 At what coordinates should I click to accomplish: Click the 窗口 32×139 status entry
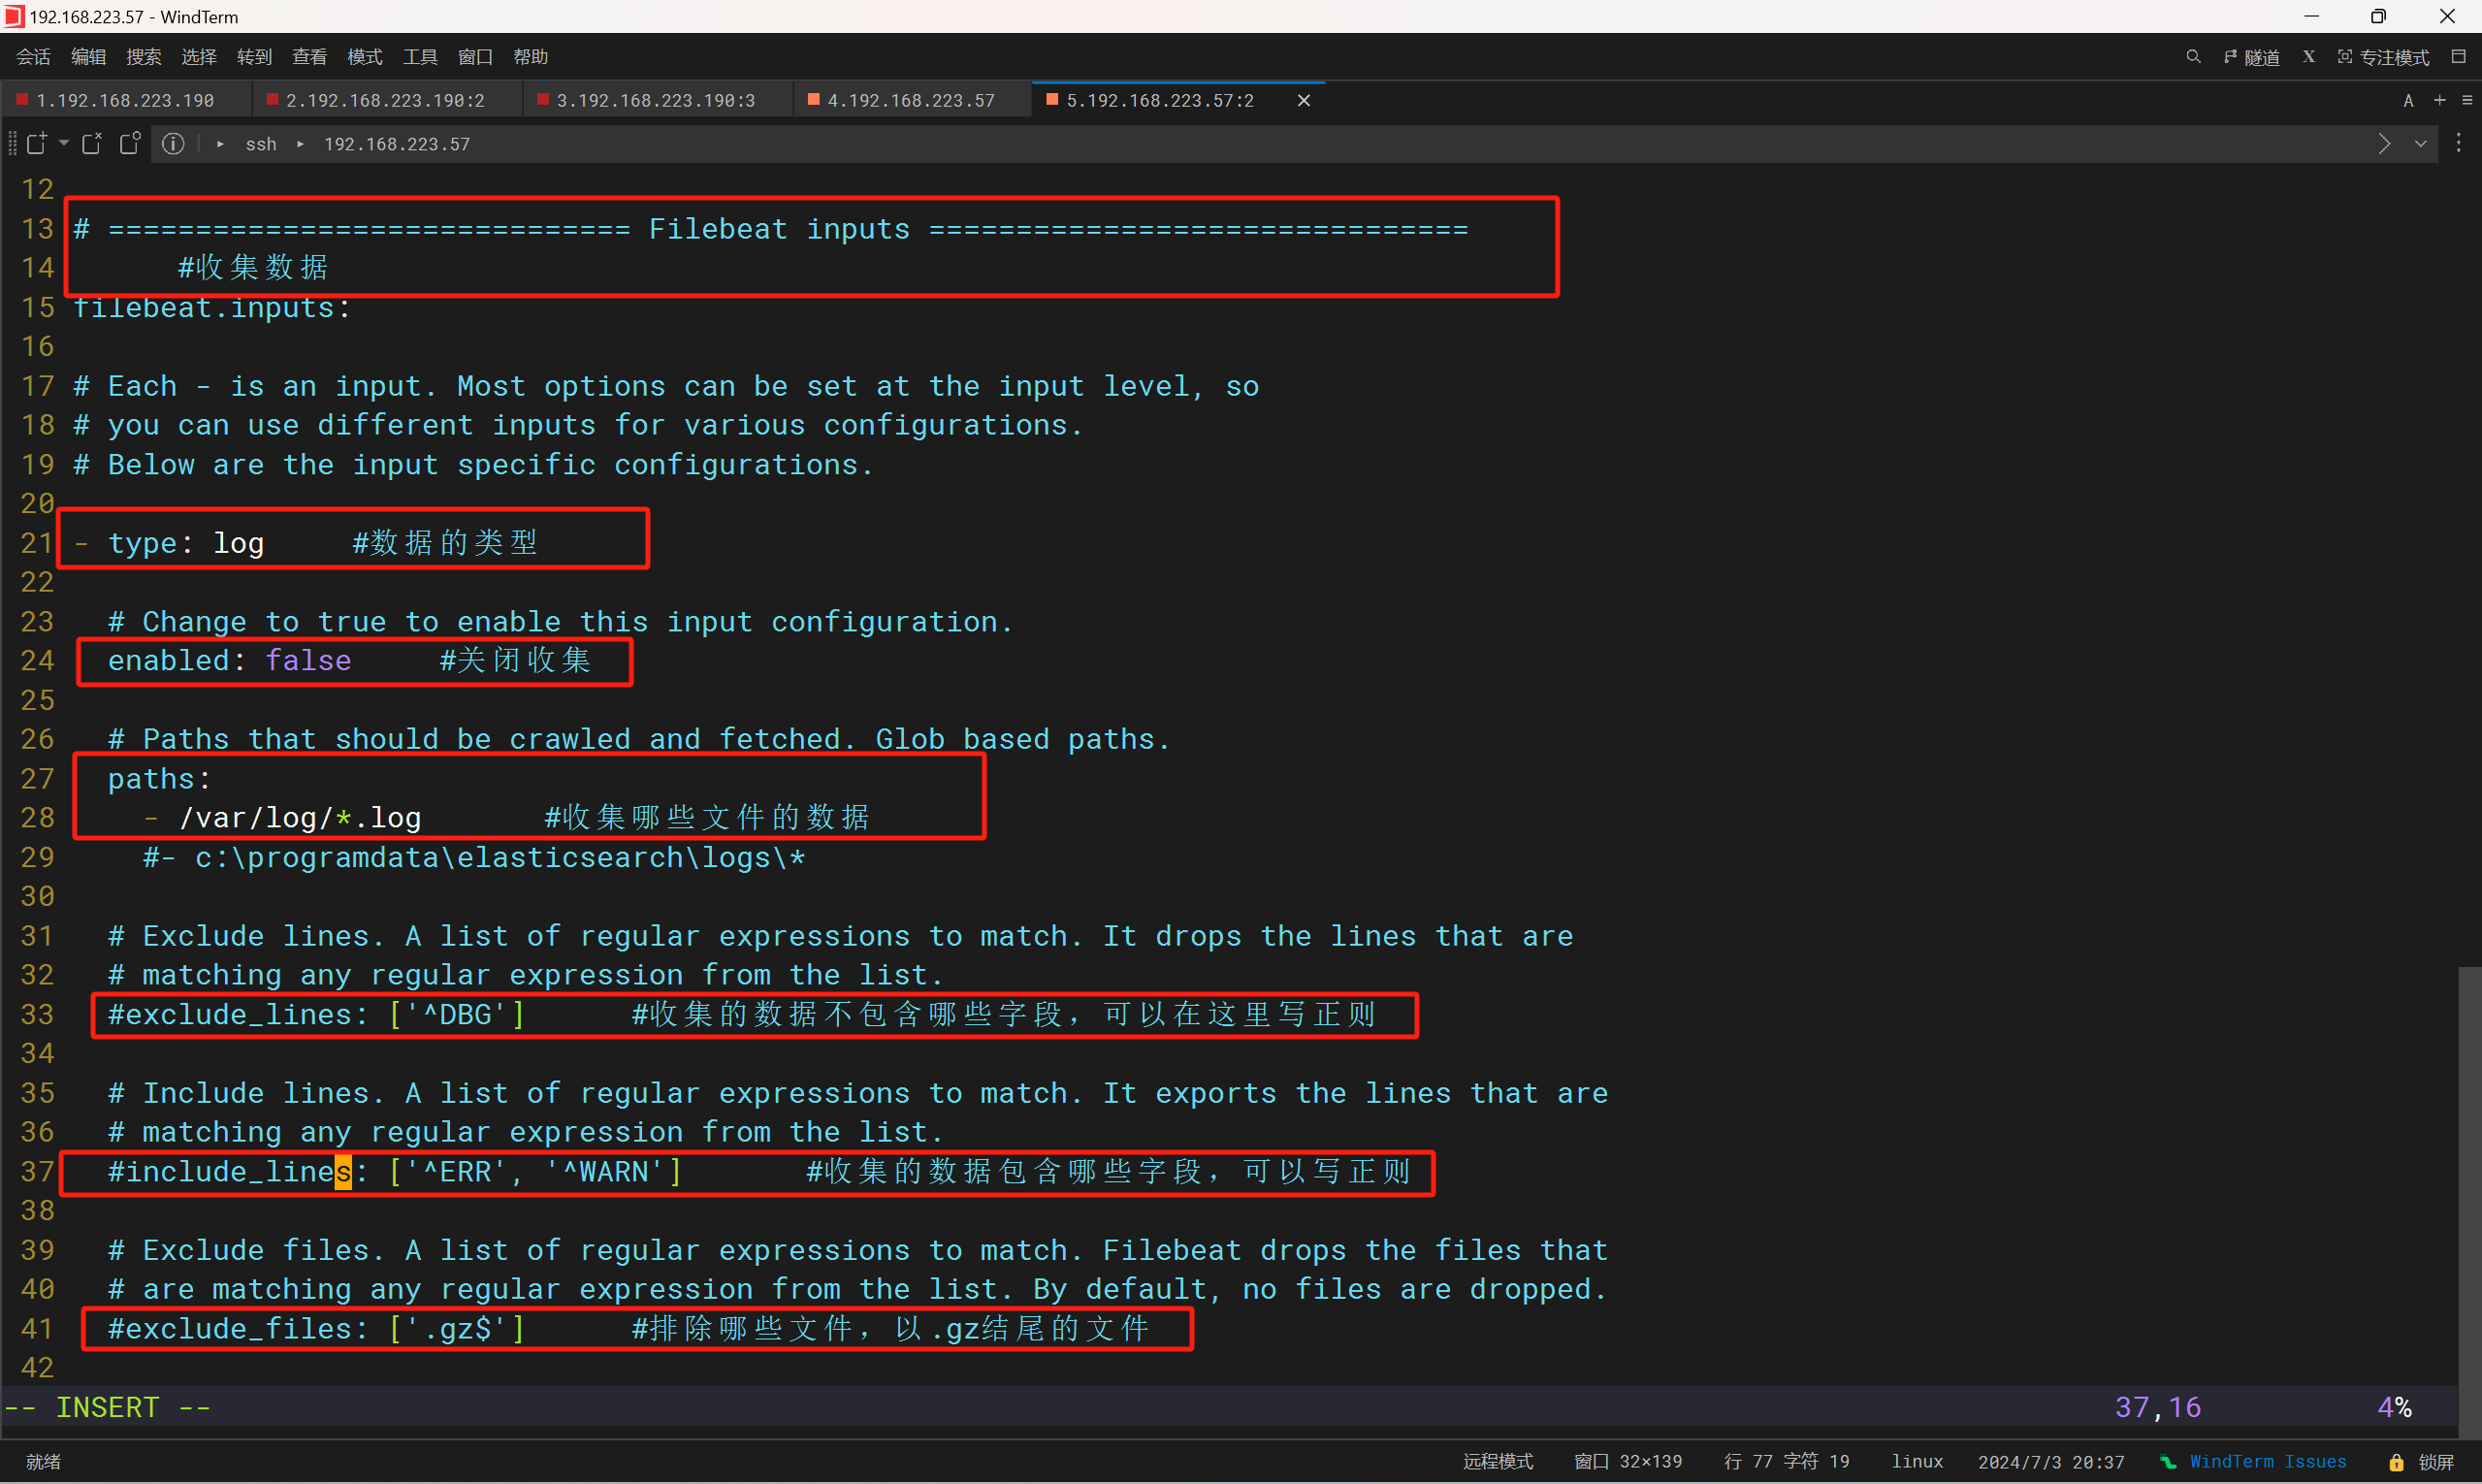click(1628, 1461)
